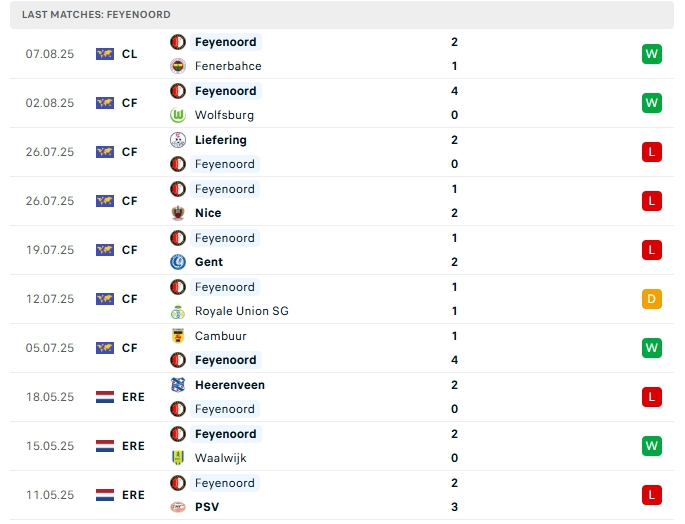Image resolution: width=685 pixels, height=524 pixels.
Task: Click the W result badge for Fenerbahce match
Action: tap(651, 54)
